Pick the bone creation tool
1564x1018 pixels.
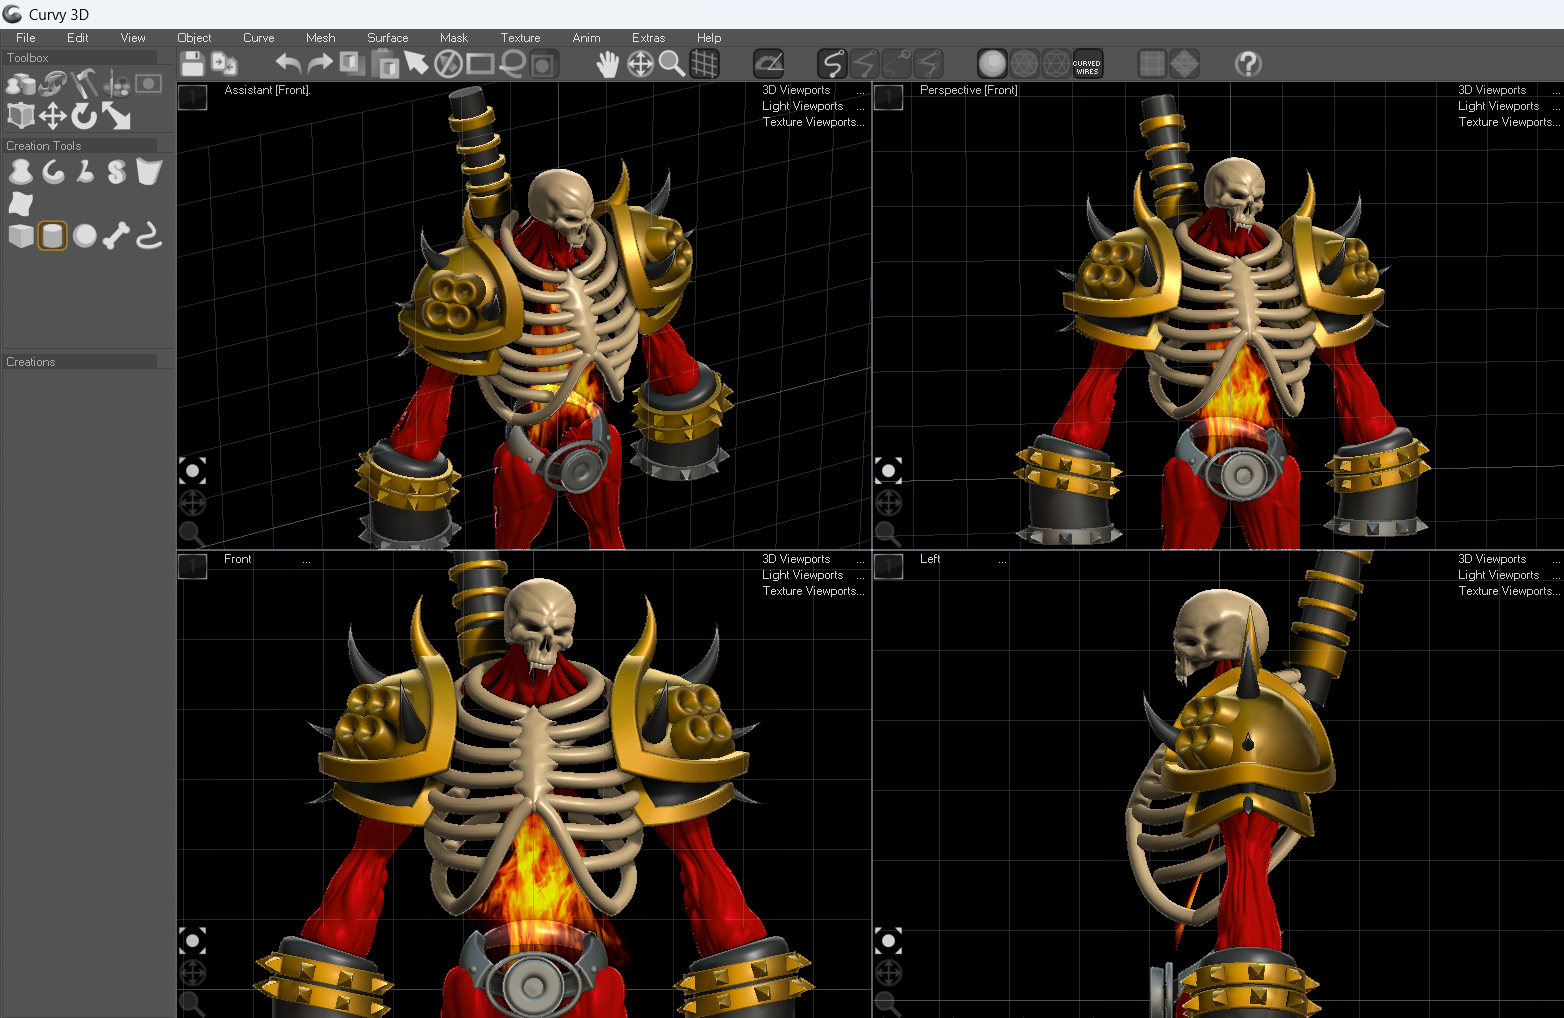coord(117,236)
